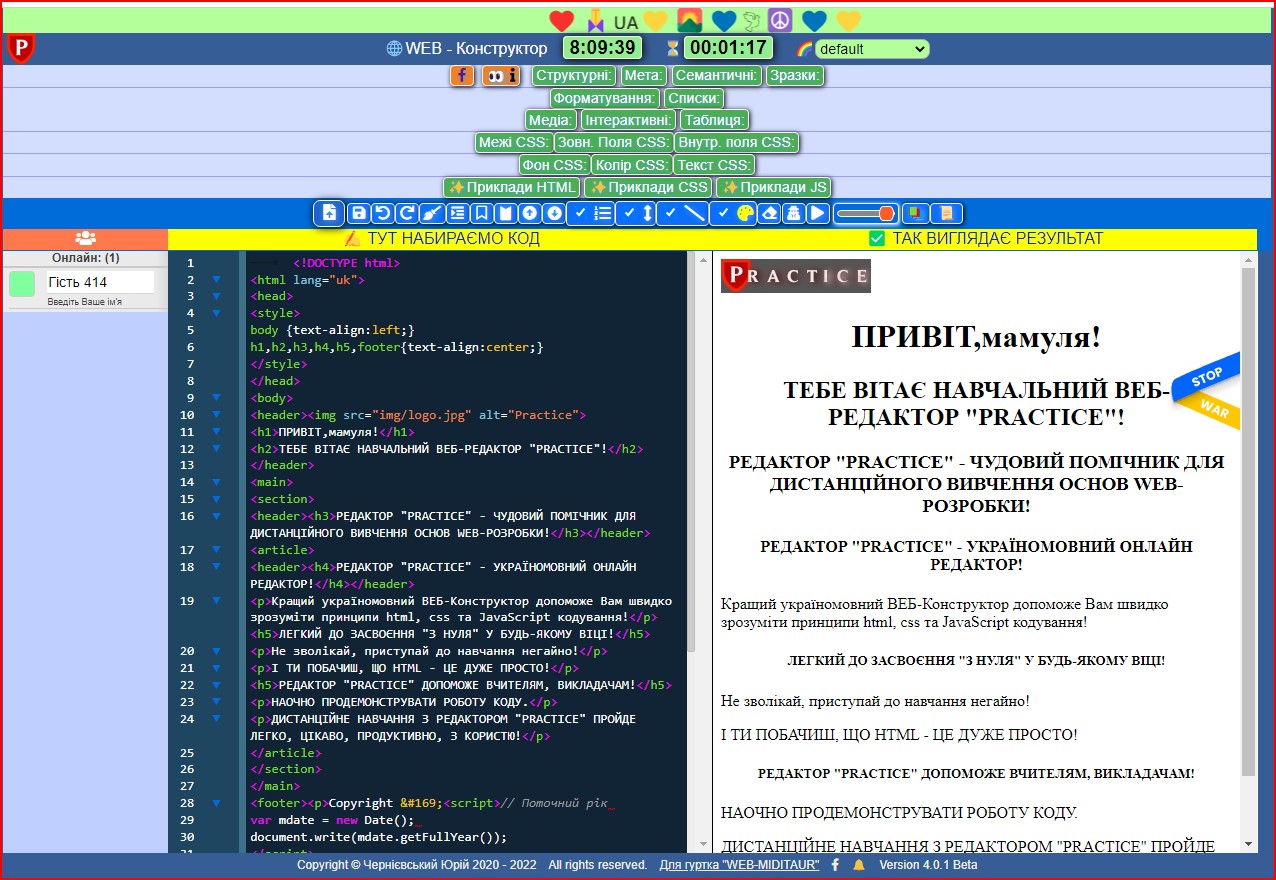The width and height of the screenshot is (1276, 880).
Task: Click the circled down-arrow download icon
Action: click(x=554, y=213)
